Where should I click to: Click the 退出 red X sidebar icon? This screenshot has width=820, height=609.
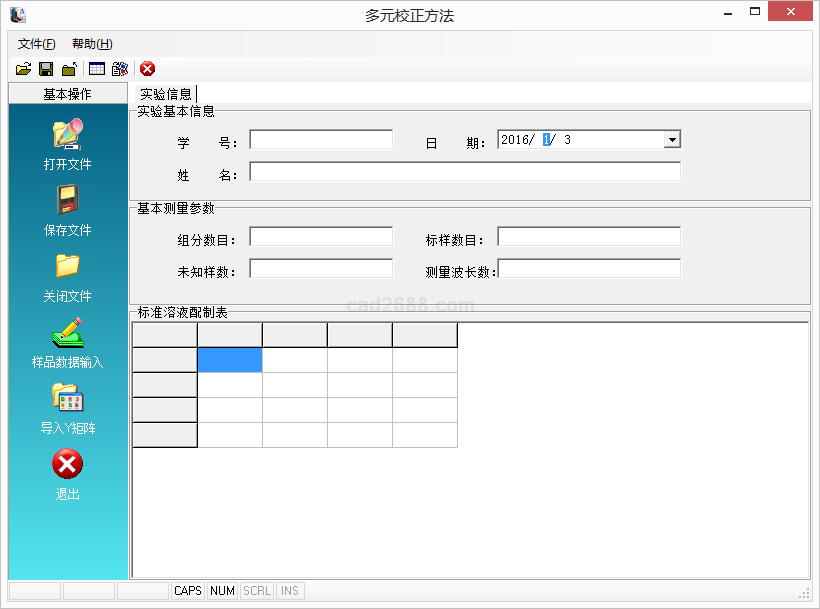click(x=67, y=464)
